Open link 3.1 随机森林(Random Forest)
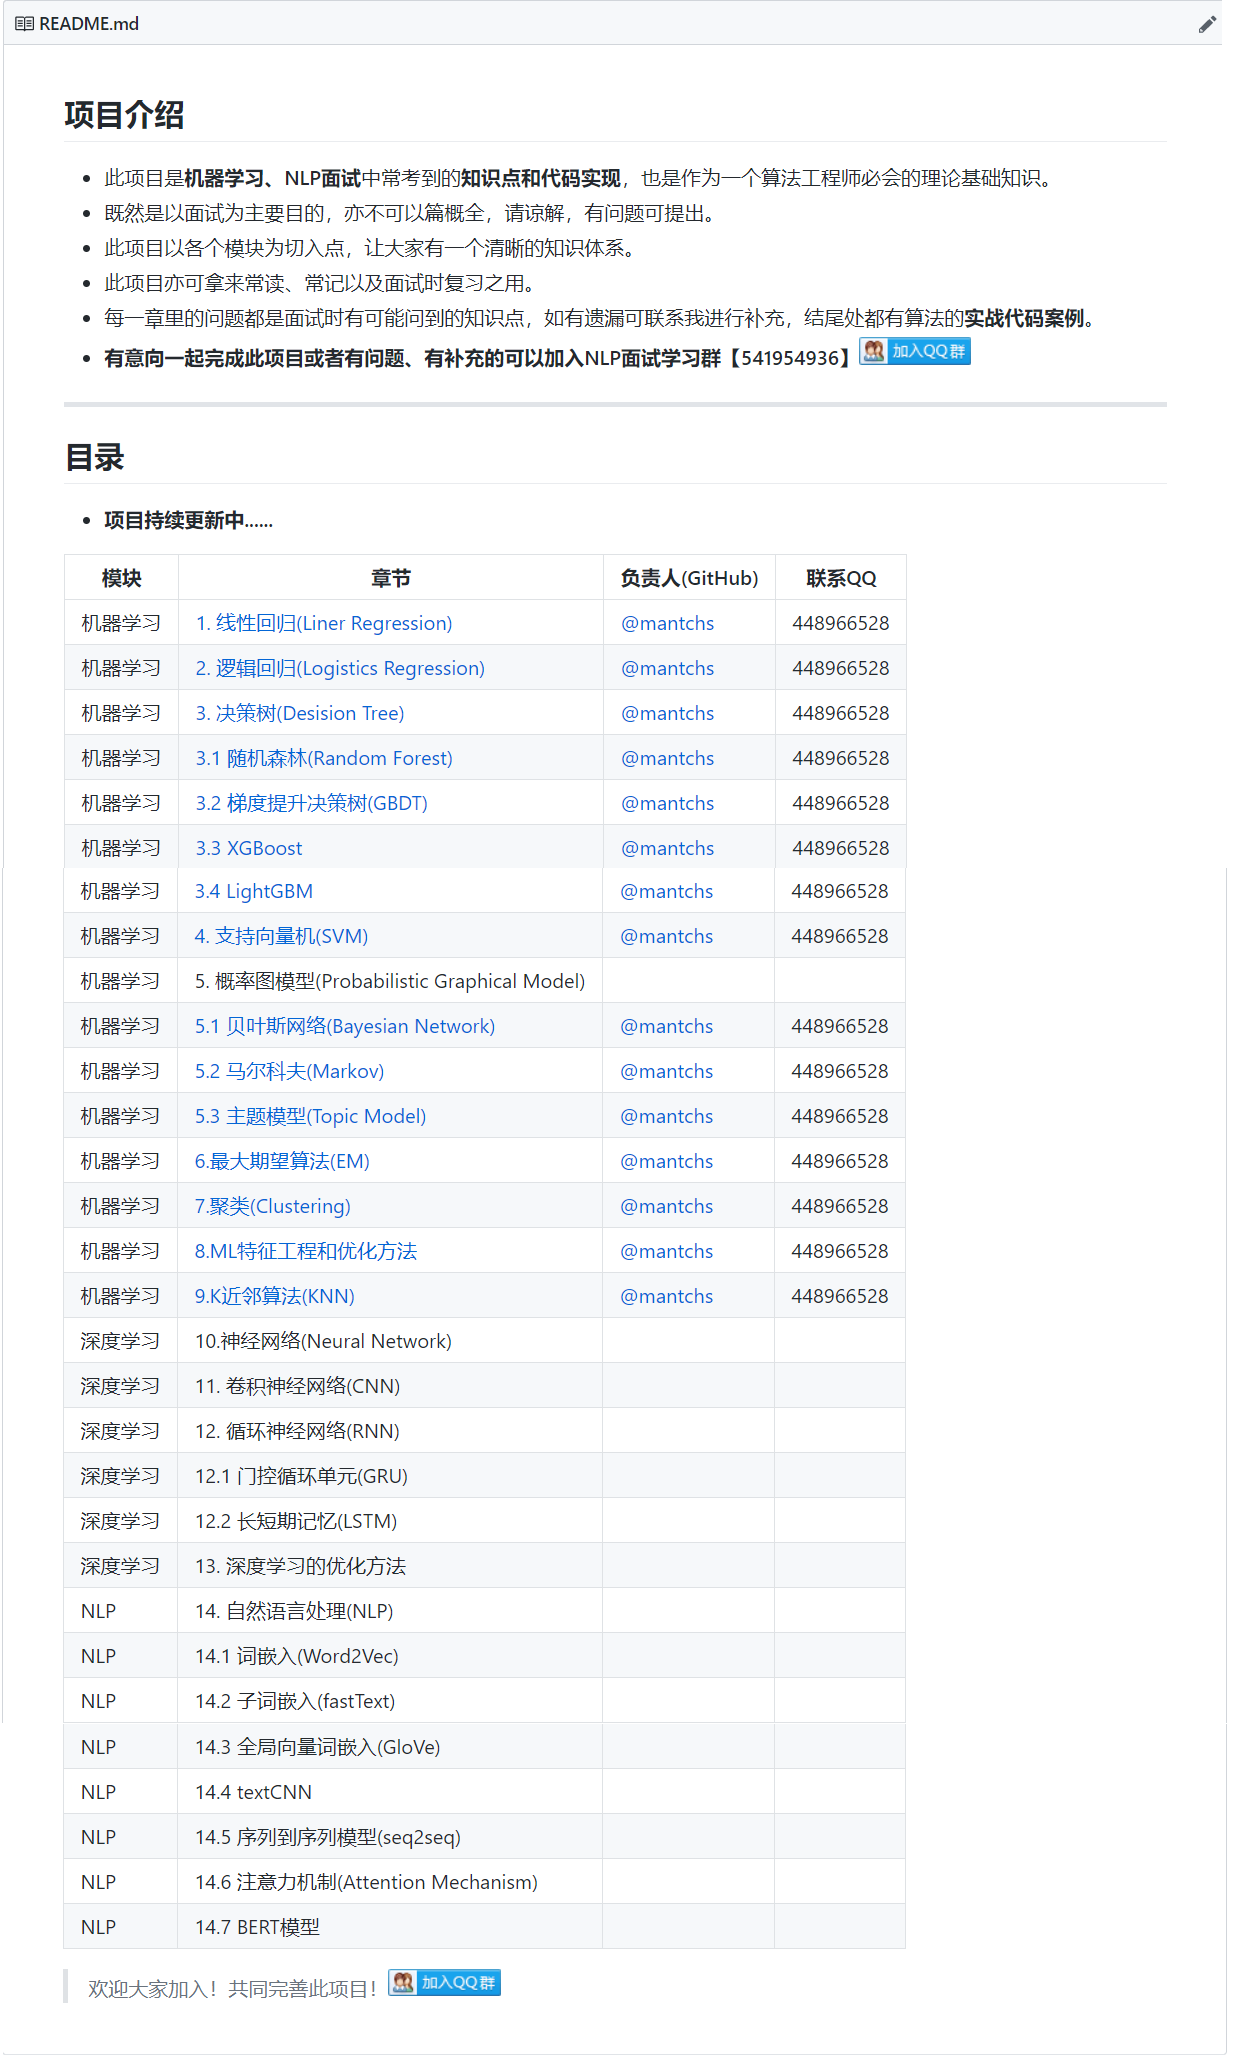The height and width of the screenshot is (2058, 1233). (324, 758)
